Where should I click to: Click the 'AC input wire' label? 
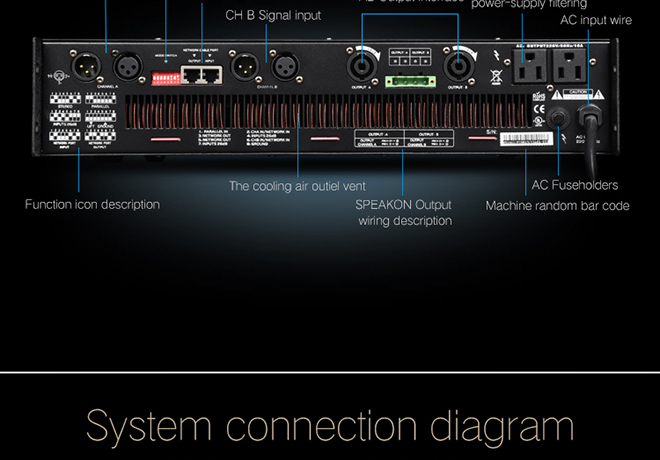pos(596,20)
